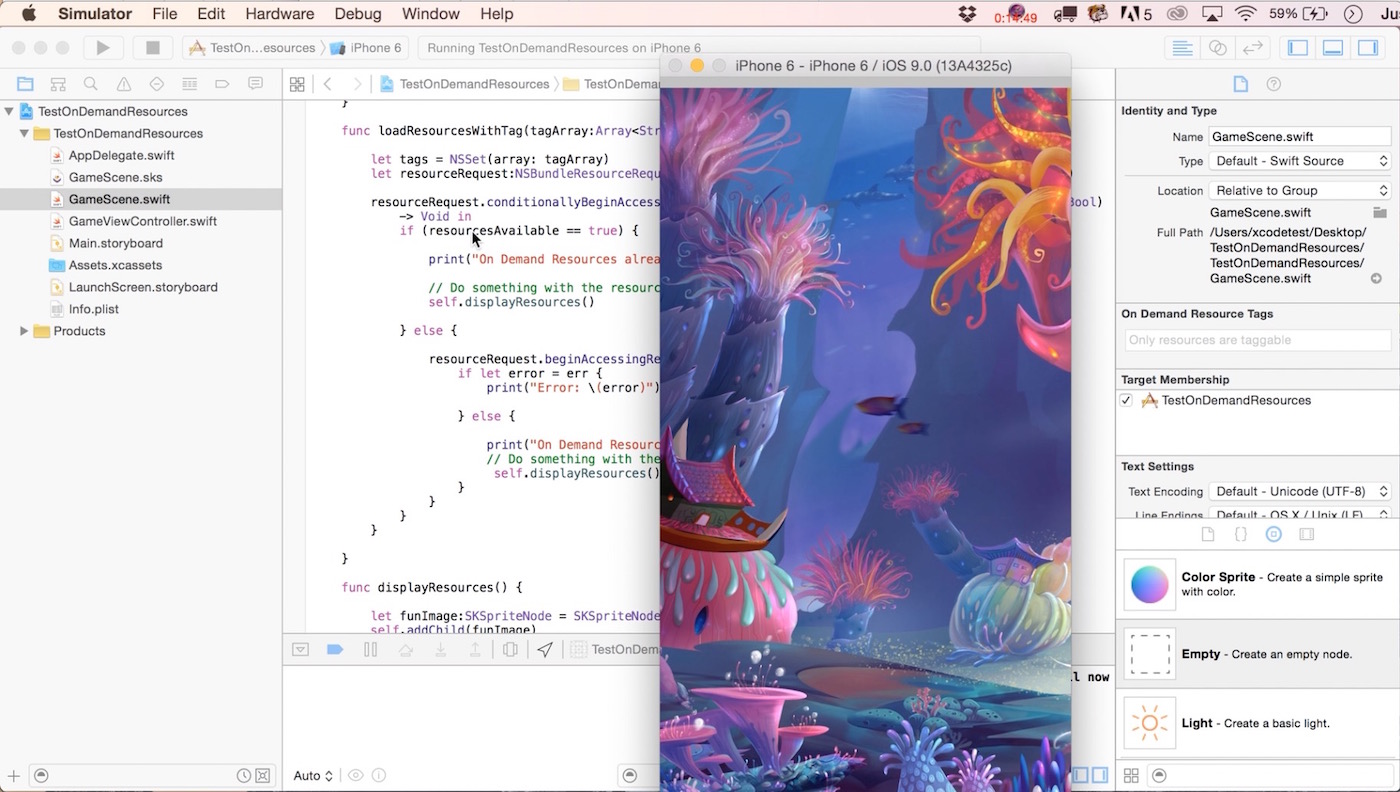Uncheck TestOnDemandResources target membership
The image size is (1400, 792).
(1126, 400)
